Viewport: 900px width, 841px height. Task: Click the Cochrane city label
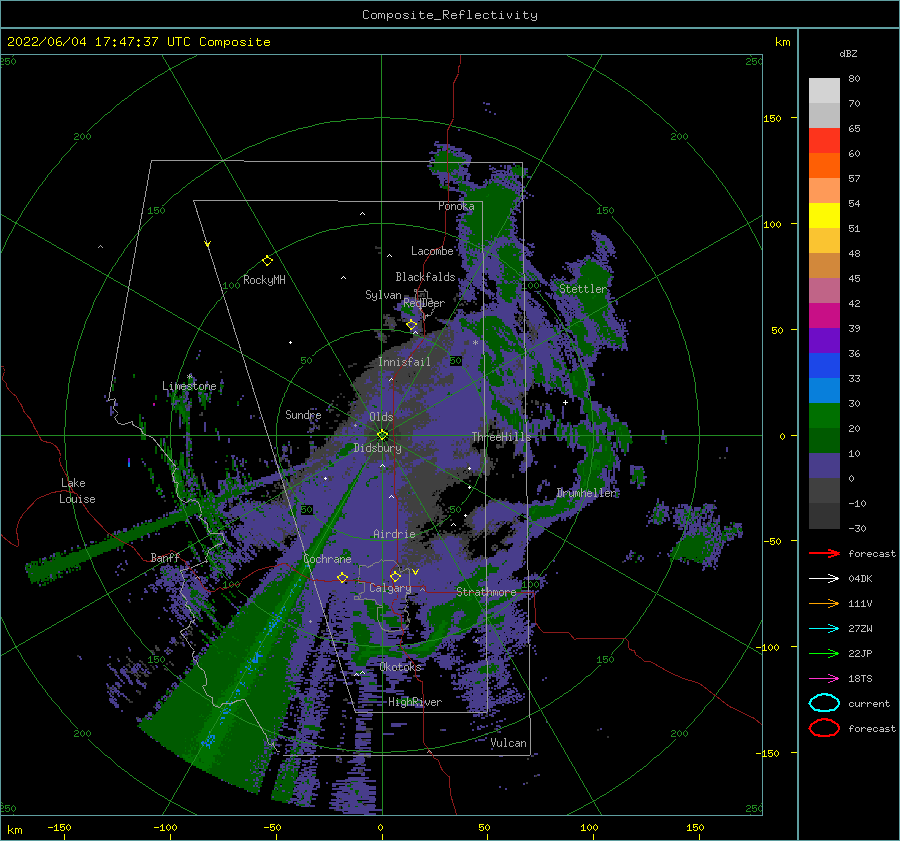point(327,559)
